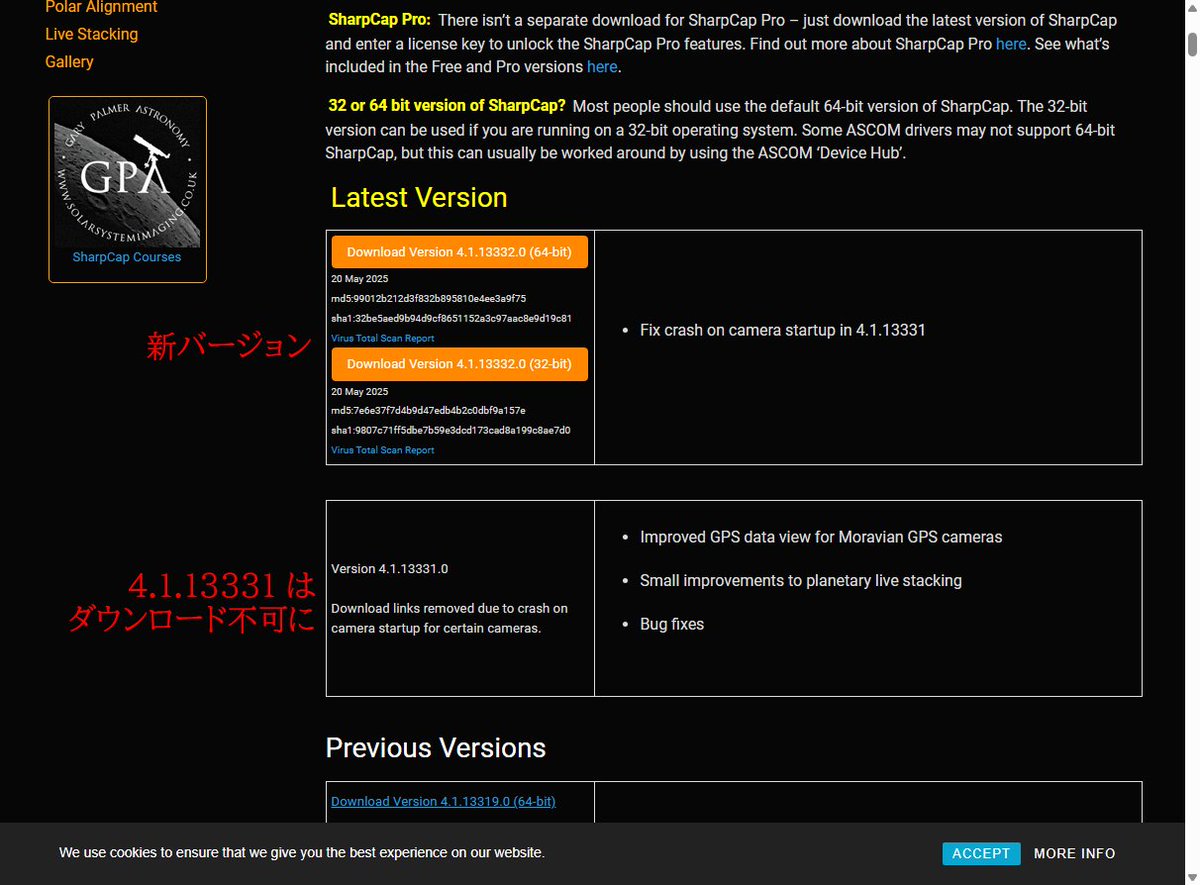Image resolution: width=1200 pixels, height=885 pixels.
Task: Download Version 4.1.13332.0 (64-bit)
Action: point(459,251)
